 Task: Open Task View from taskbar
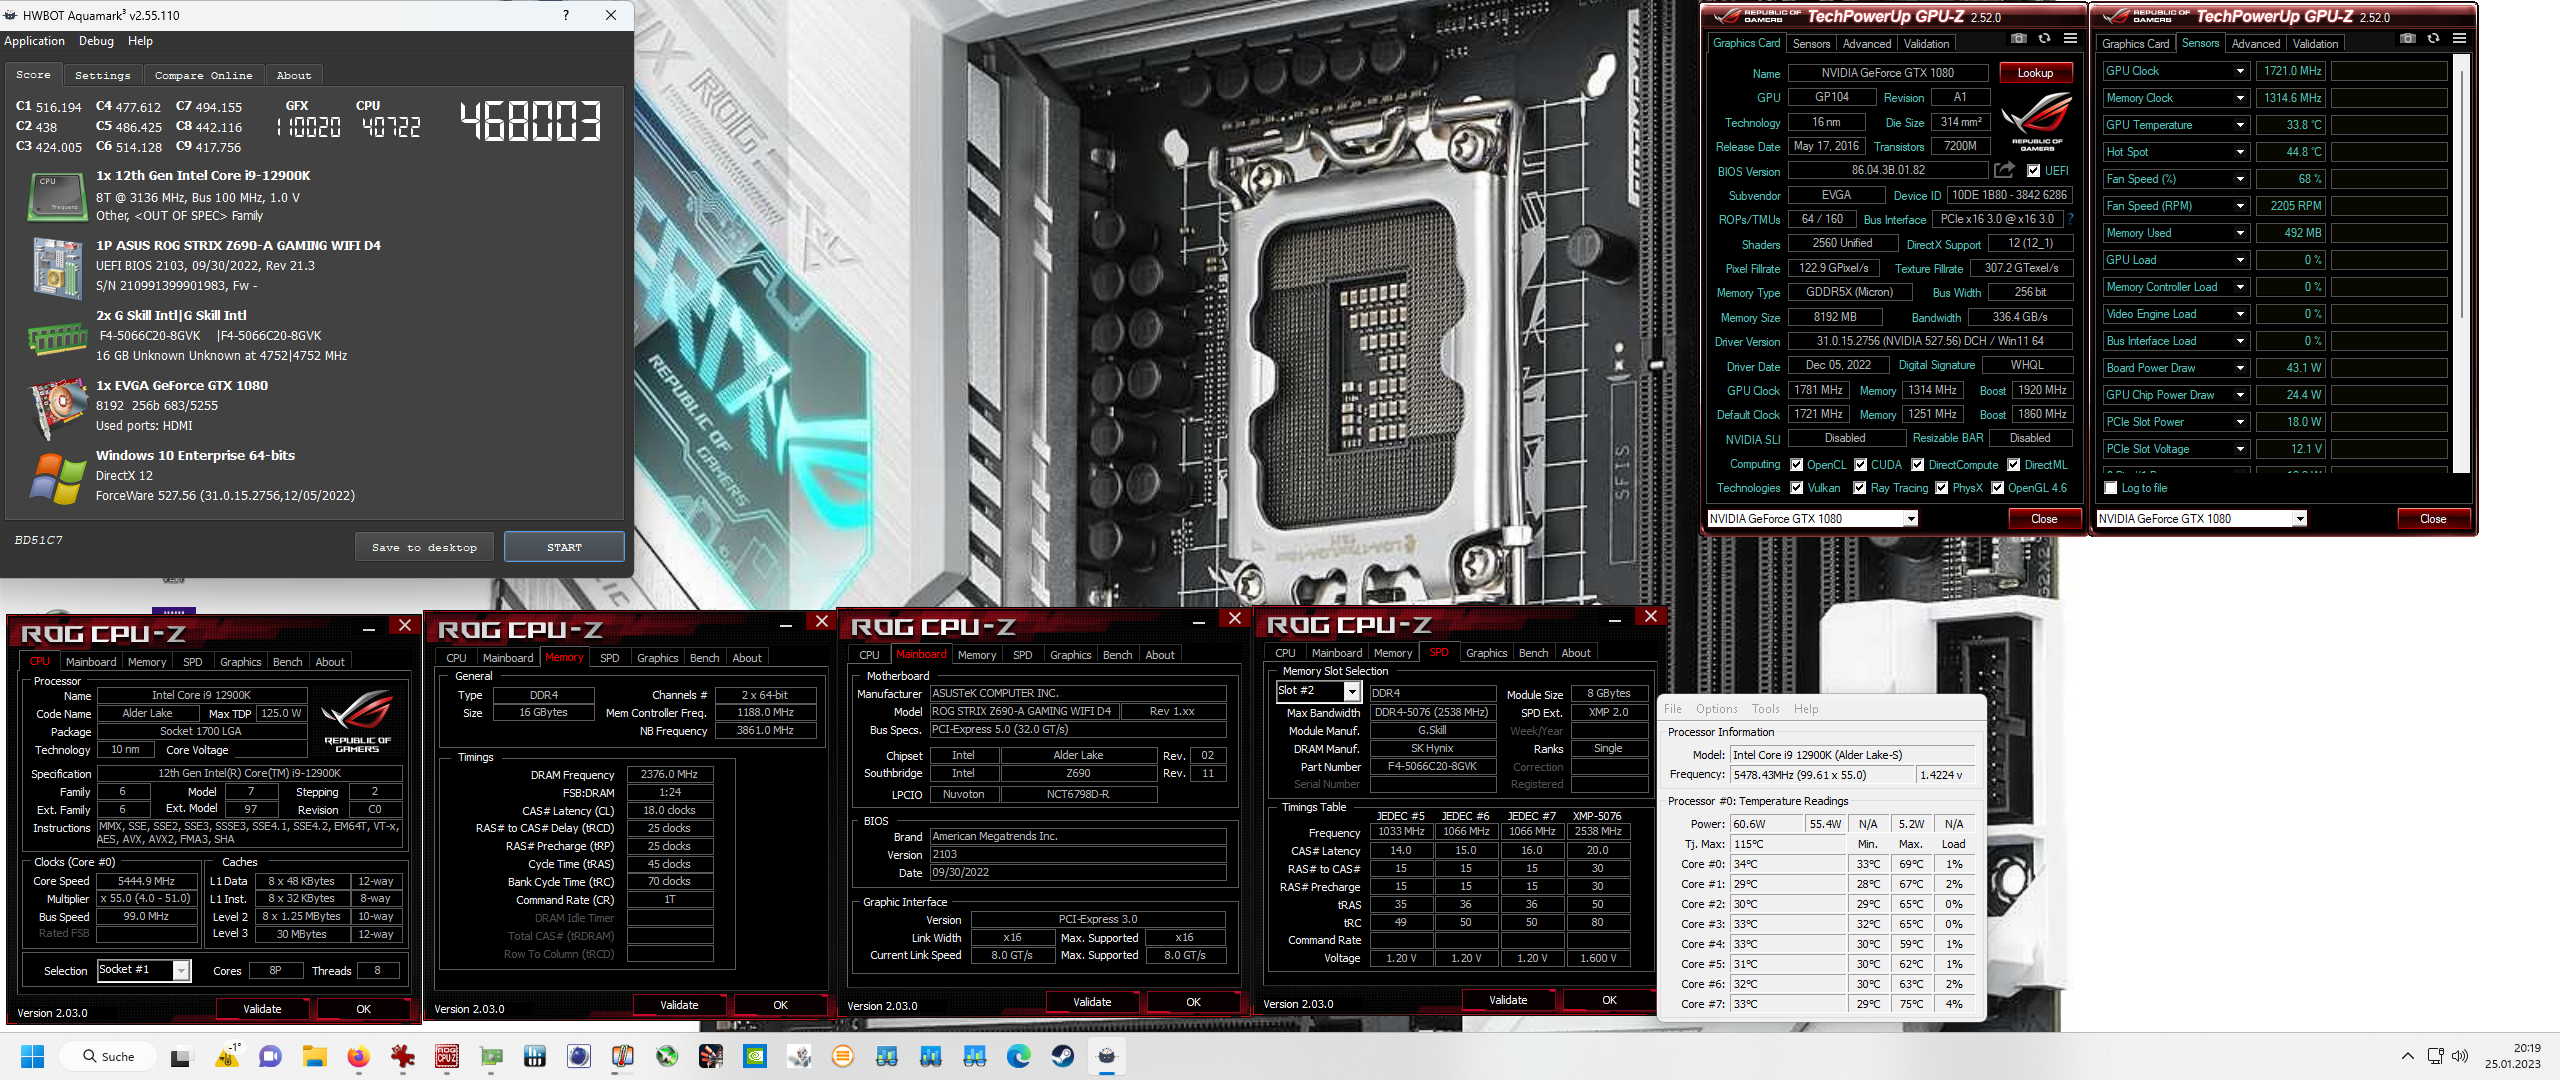[x=180, y=1056]
